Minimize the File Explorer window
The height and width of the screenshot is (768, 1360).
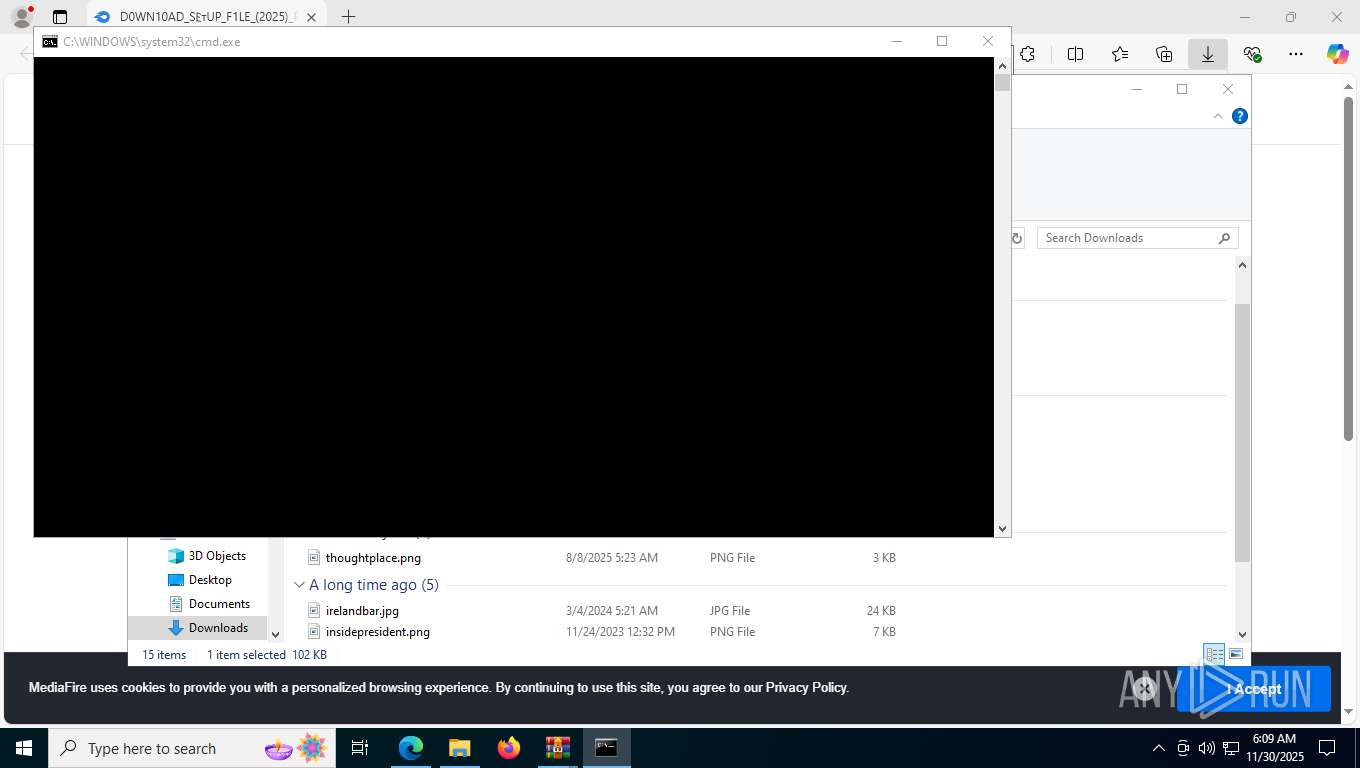click(x=1136, y=89)
